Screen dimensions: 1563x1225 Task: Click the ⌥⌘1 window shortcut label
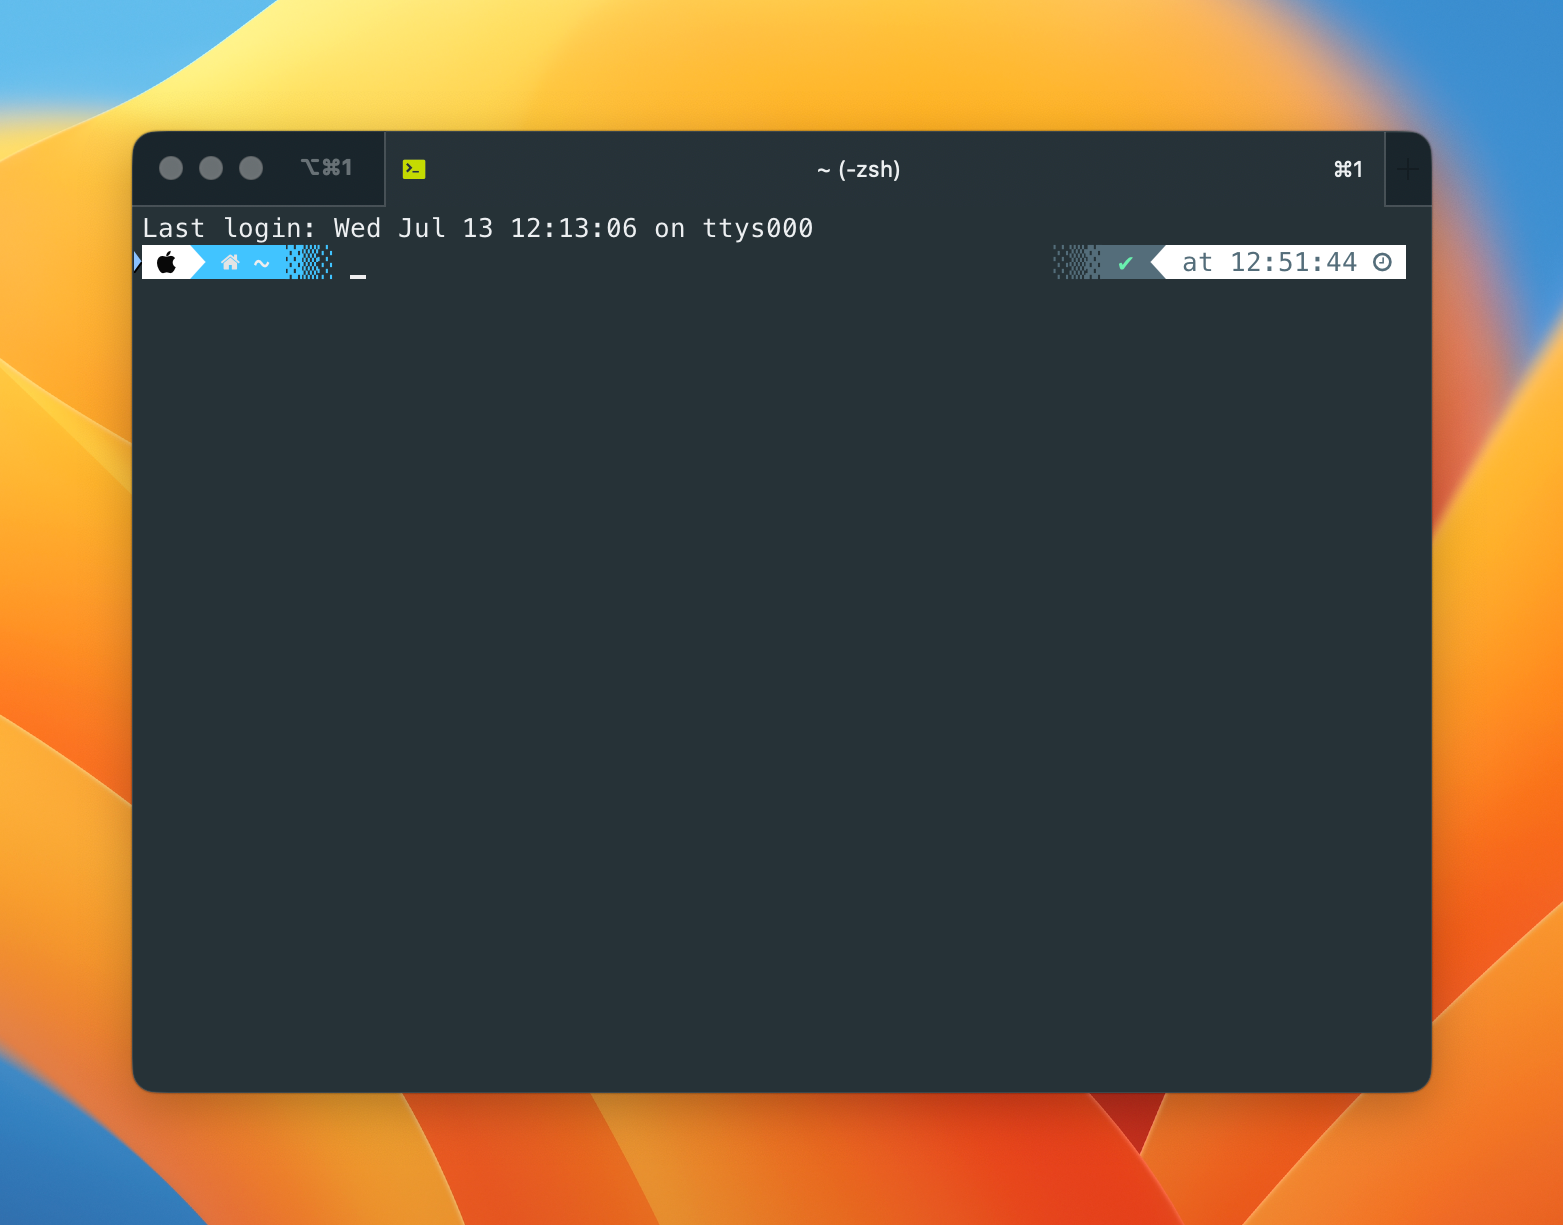[x=326, y=167]
